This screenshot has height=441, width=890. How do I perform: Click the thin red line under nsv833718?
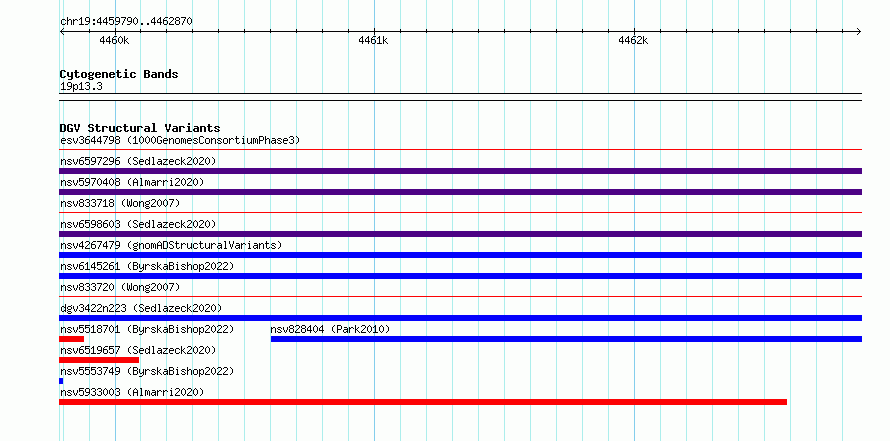460,213
